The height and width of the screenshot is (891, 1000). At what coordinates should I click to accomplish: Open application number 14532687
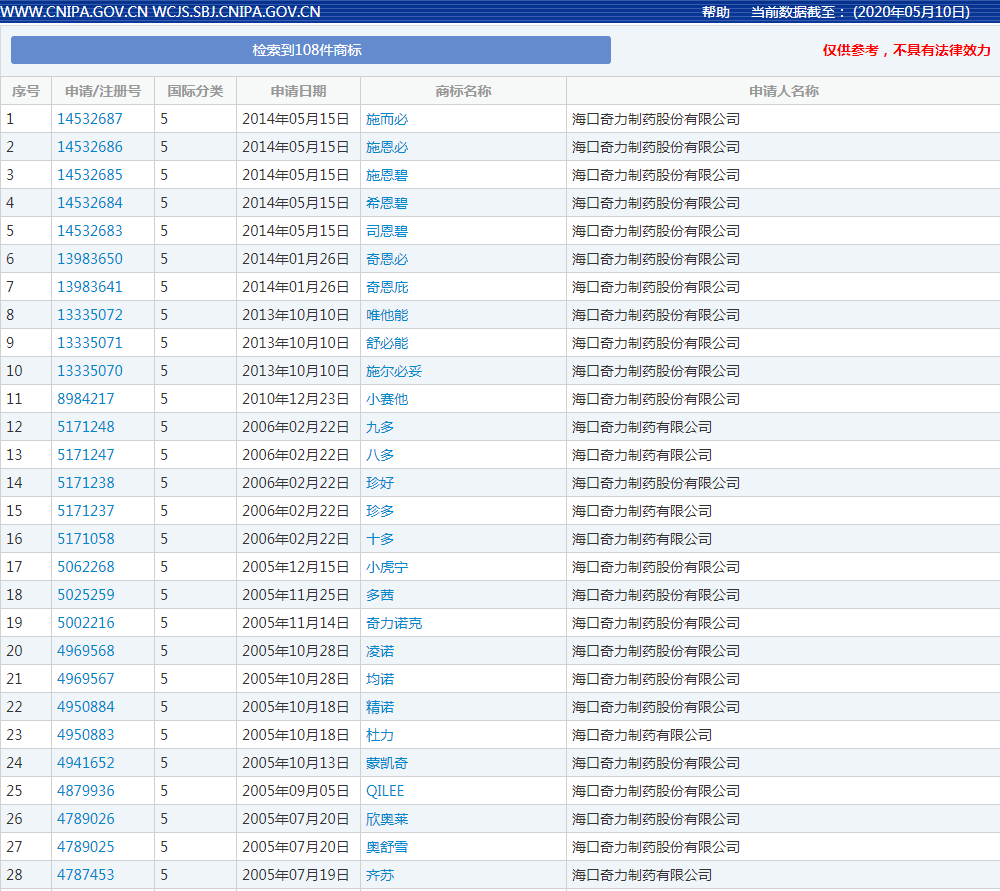[x=90, y=119]
